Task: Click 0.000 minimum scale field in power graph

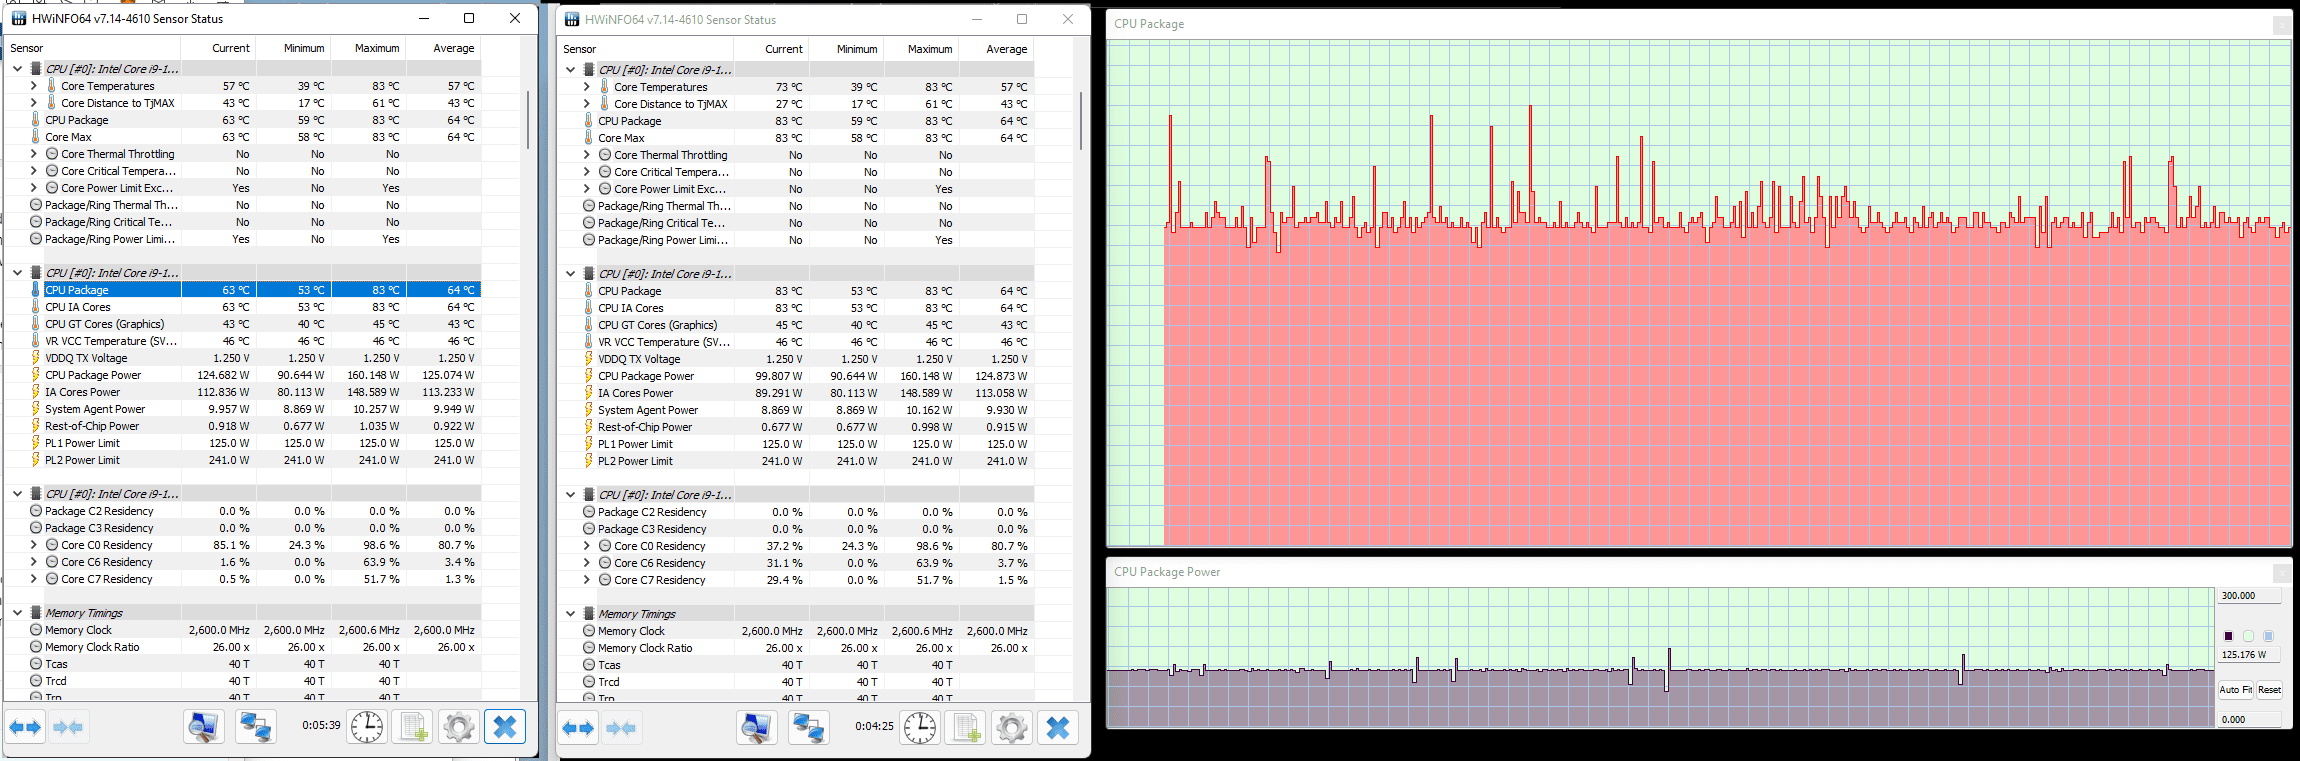Action: 2250,719
